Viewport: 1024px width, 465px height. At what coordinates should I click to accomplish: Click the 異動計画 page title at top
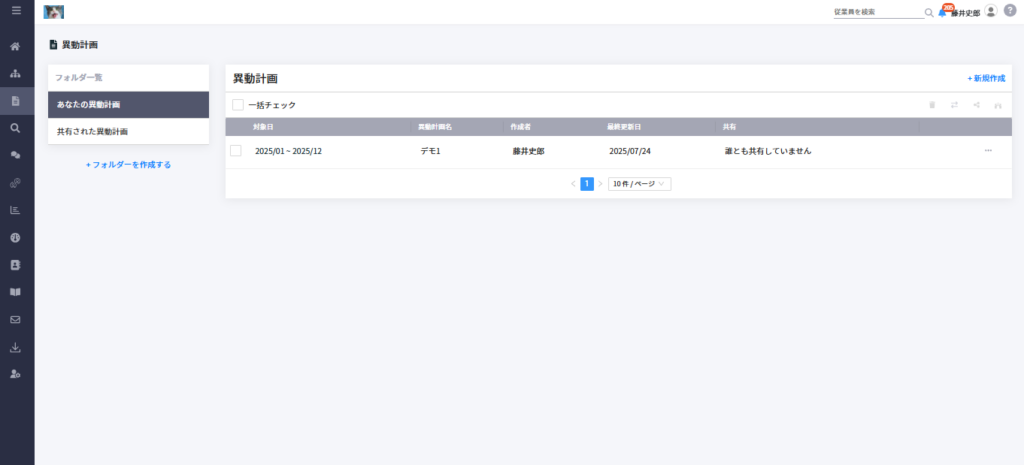click(x=80, y=45)
